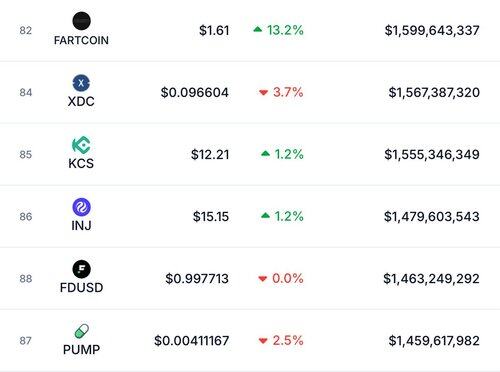
Task: Open the XDC ticker link
Action: pyautogui.click(x=81, y=101)
